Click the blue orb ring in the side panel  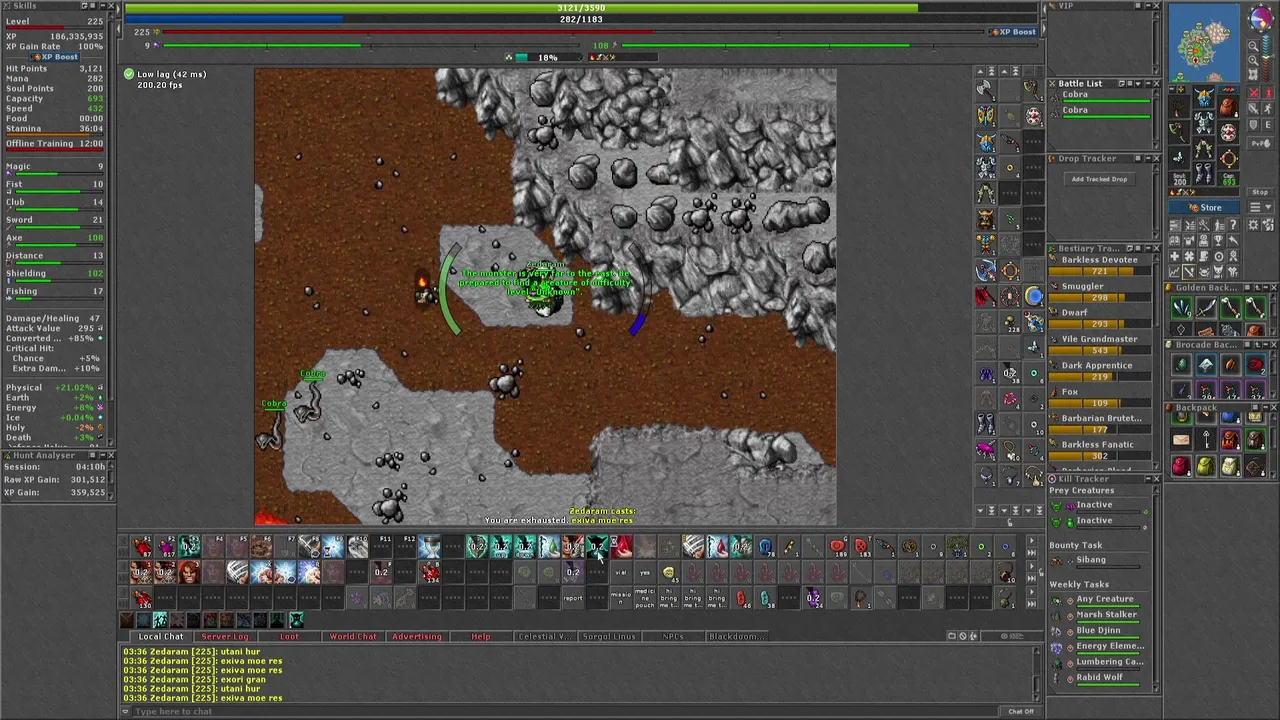(x=1033, y=294)
